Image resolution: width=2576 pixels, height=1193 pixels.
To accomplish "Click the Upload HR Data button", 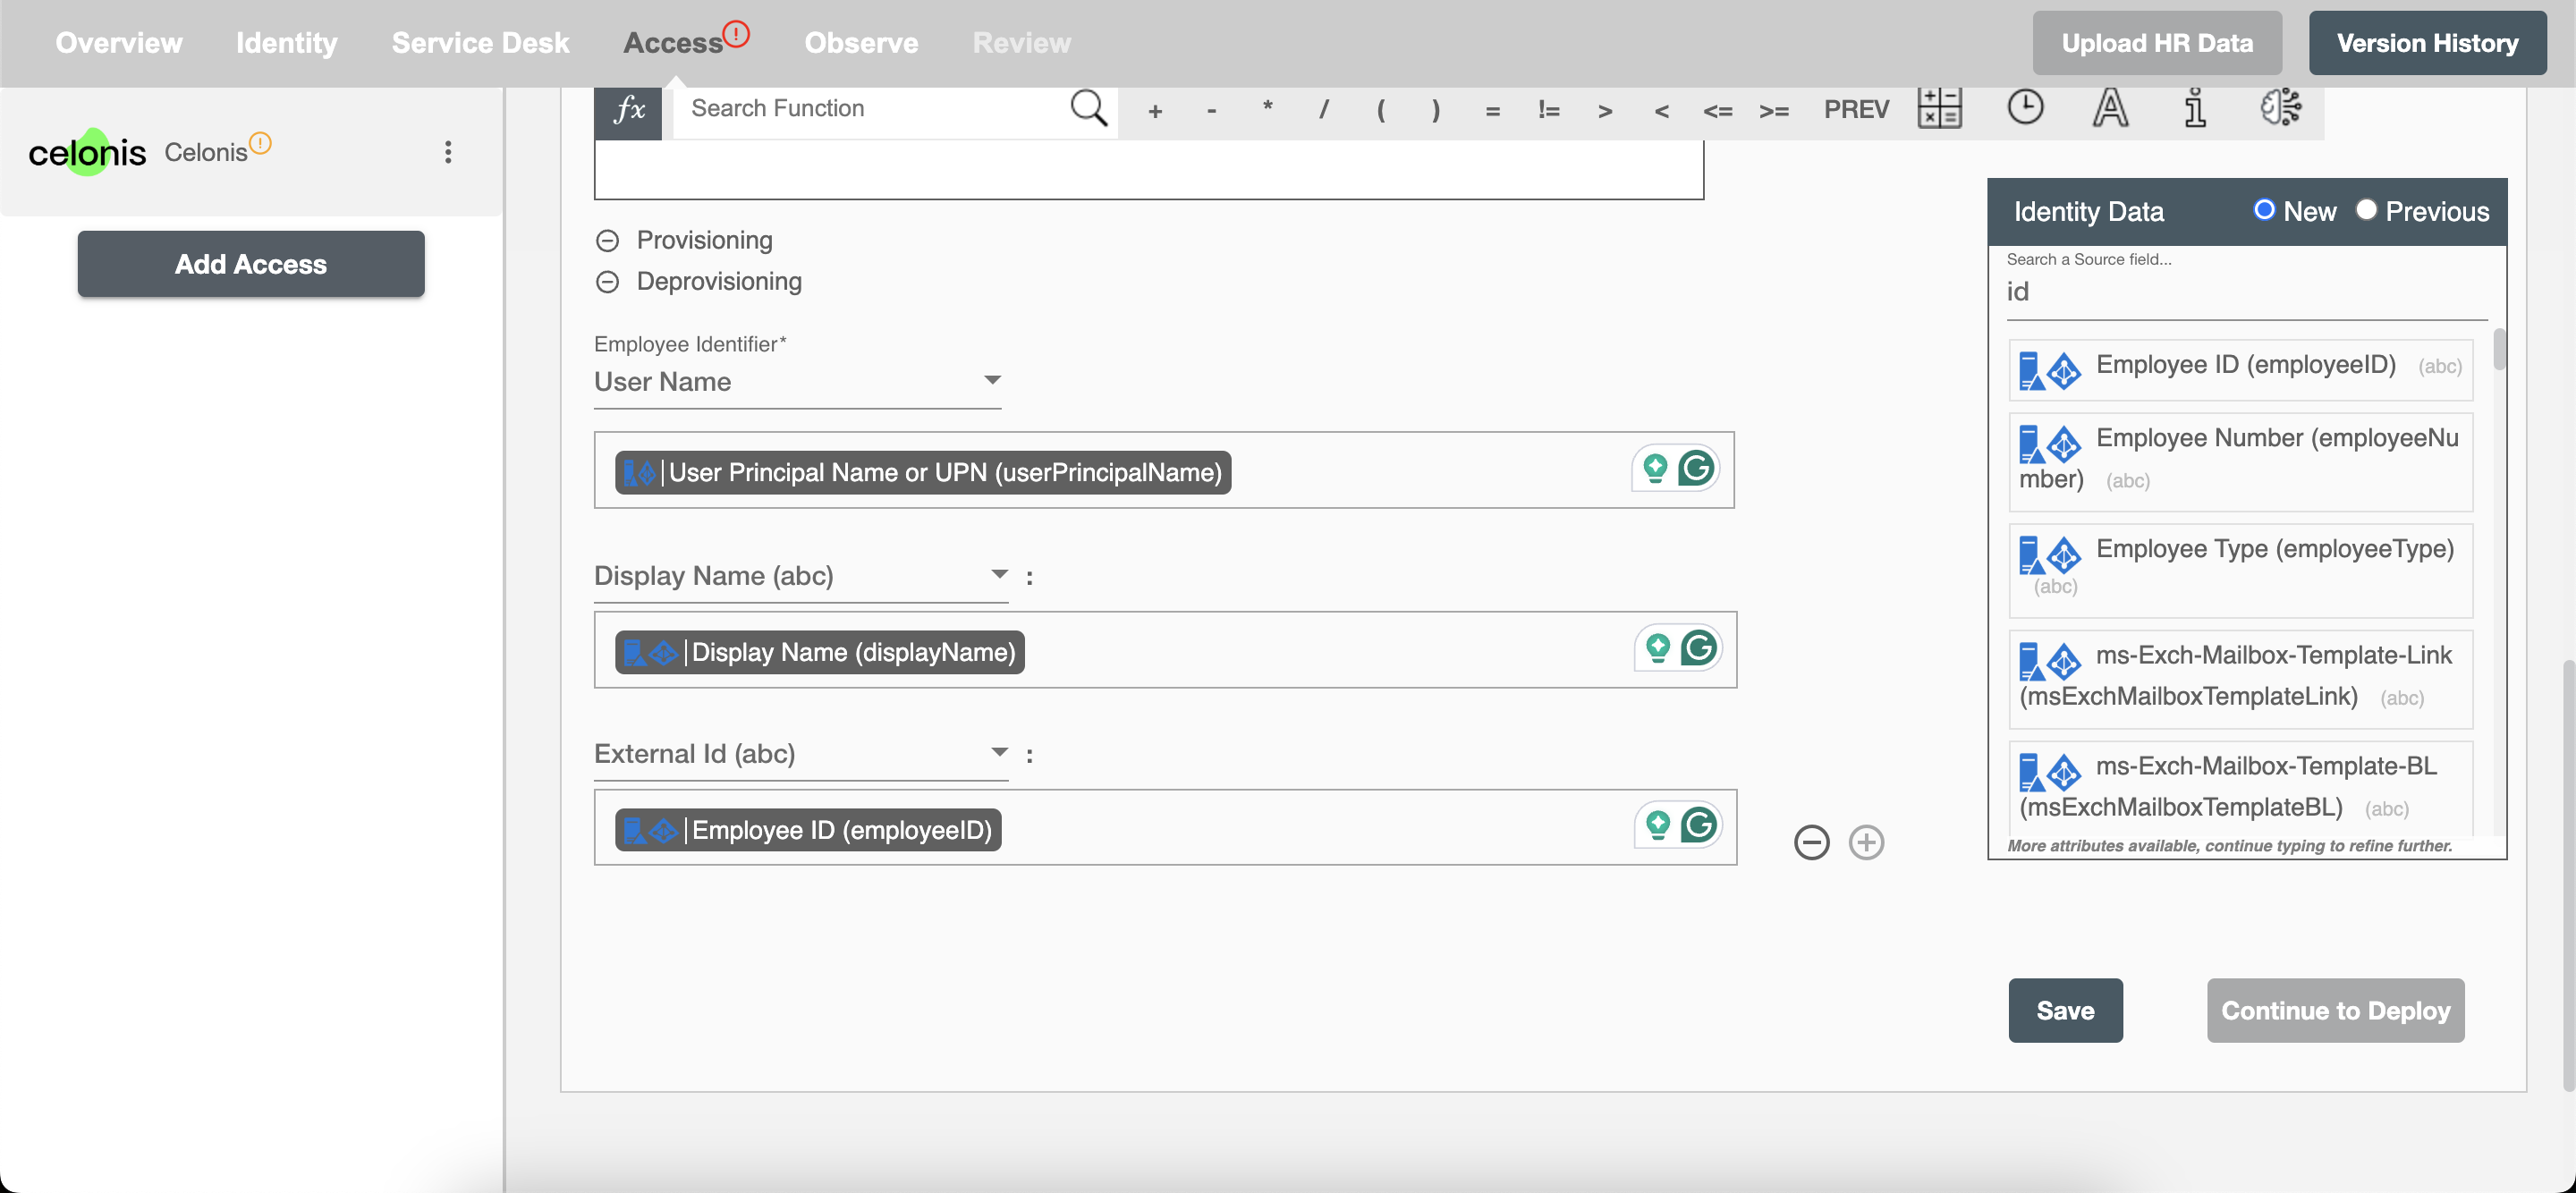I will pyautogui.click(x=2157, y=41).
